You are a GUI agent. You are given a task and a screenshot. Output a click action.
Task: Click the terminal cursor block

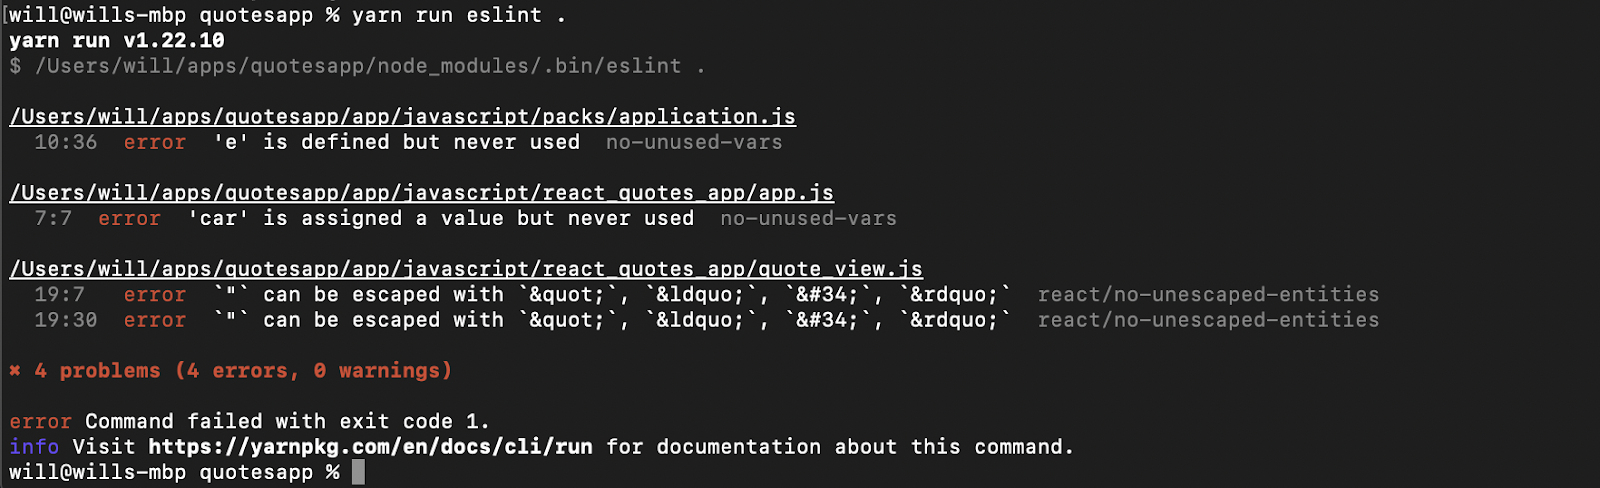358,472
